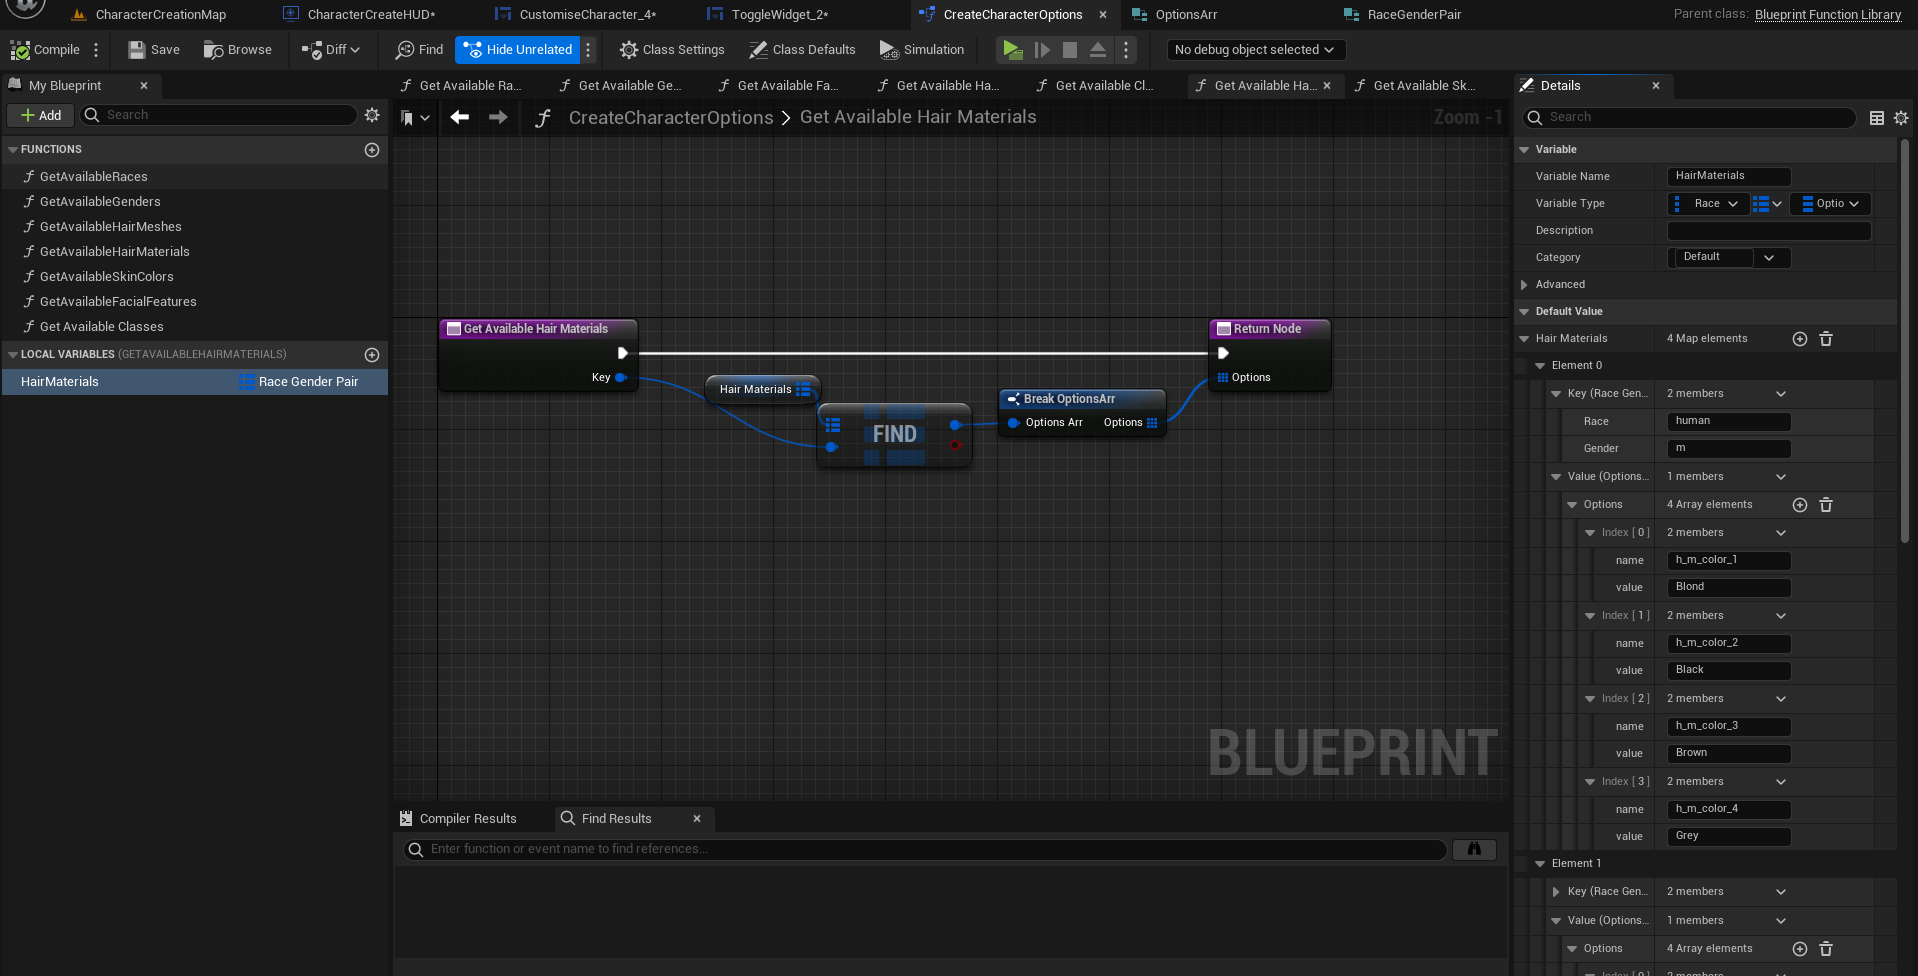Select GetAvailableHairMeshes function

111,227
